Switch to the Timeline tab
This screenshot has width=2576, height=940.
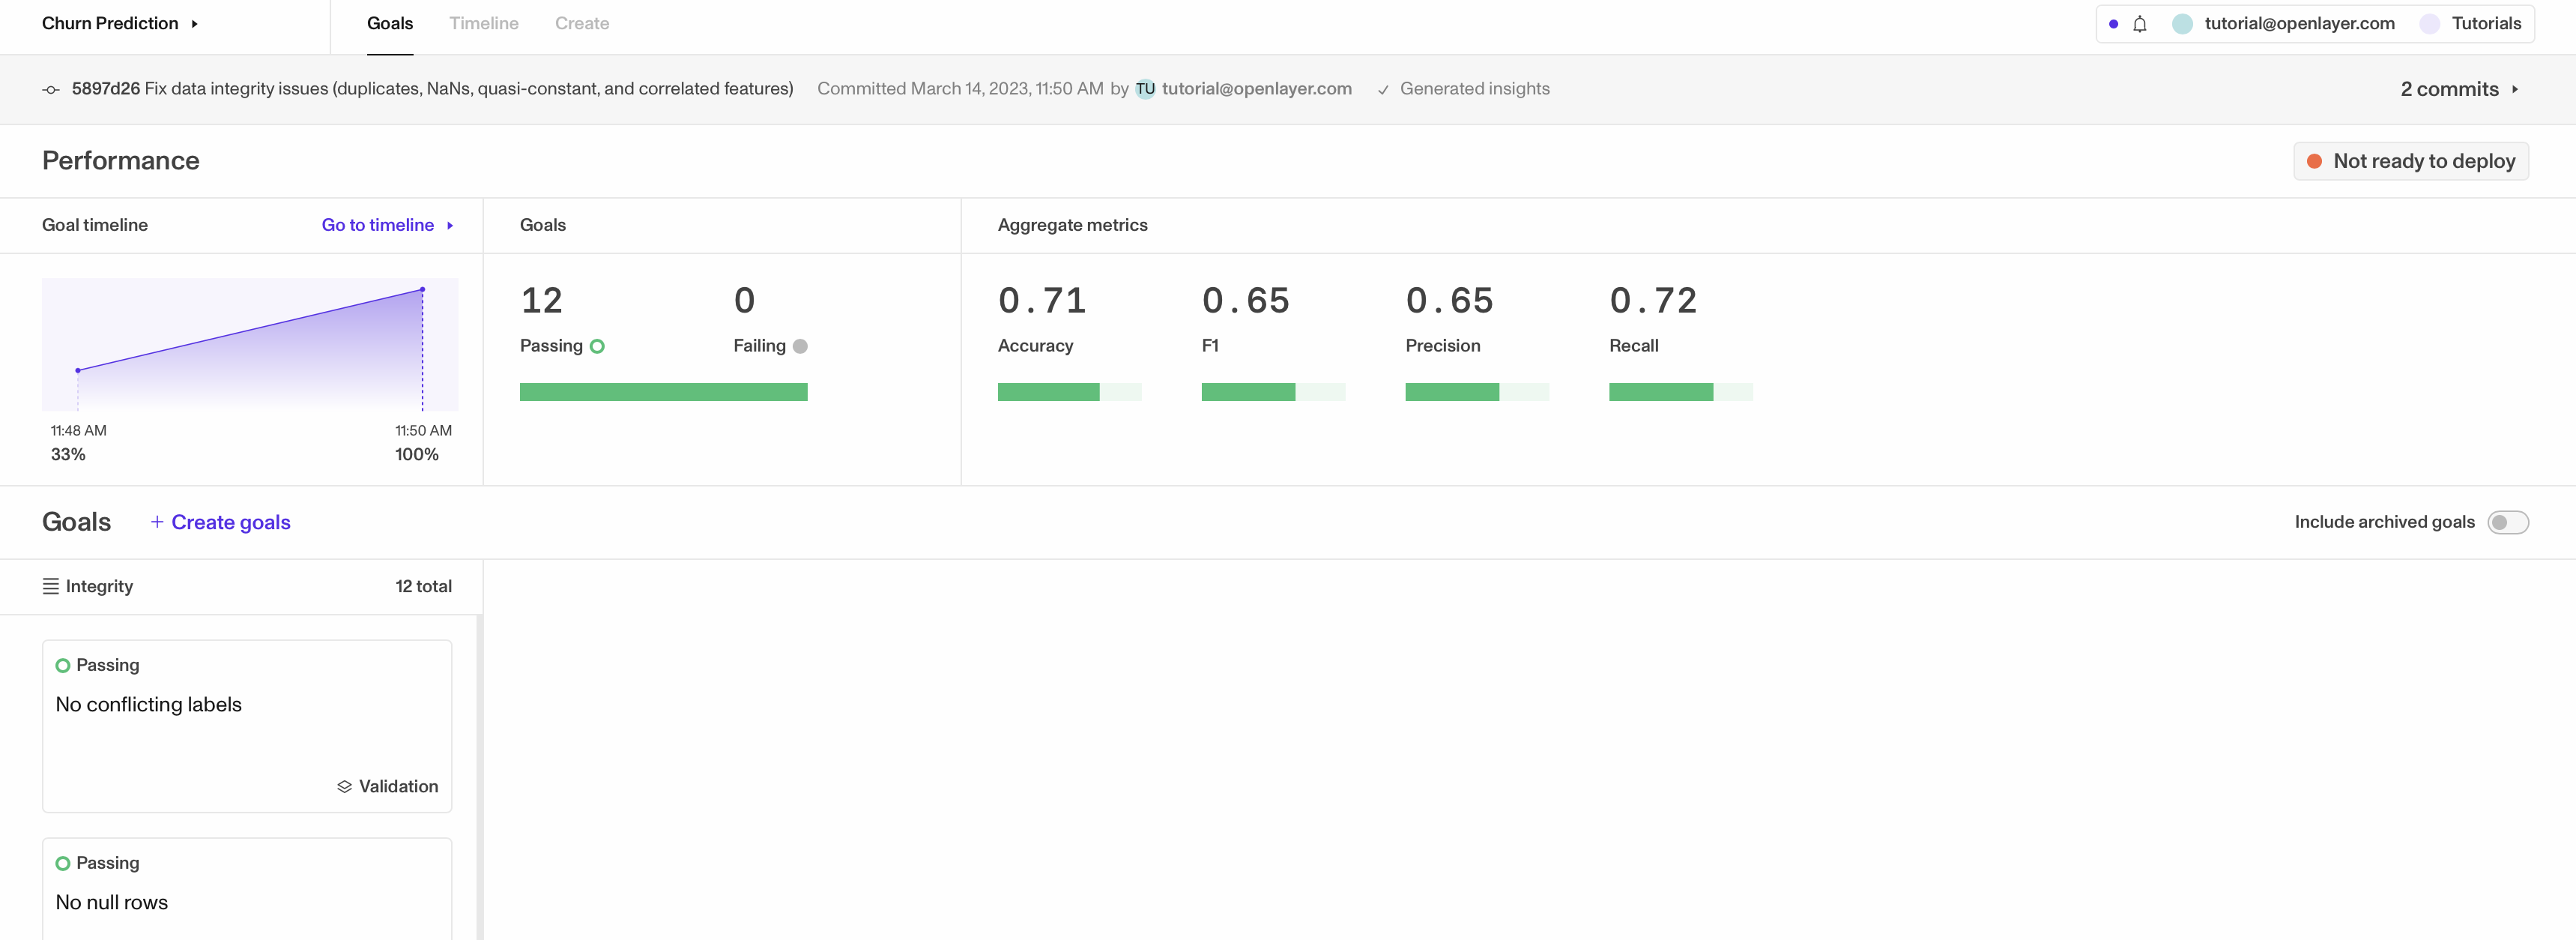pyautogui.click(x=483, y=24)
